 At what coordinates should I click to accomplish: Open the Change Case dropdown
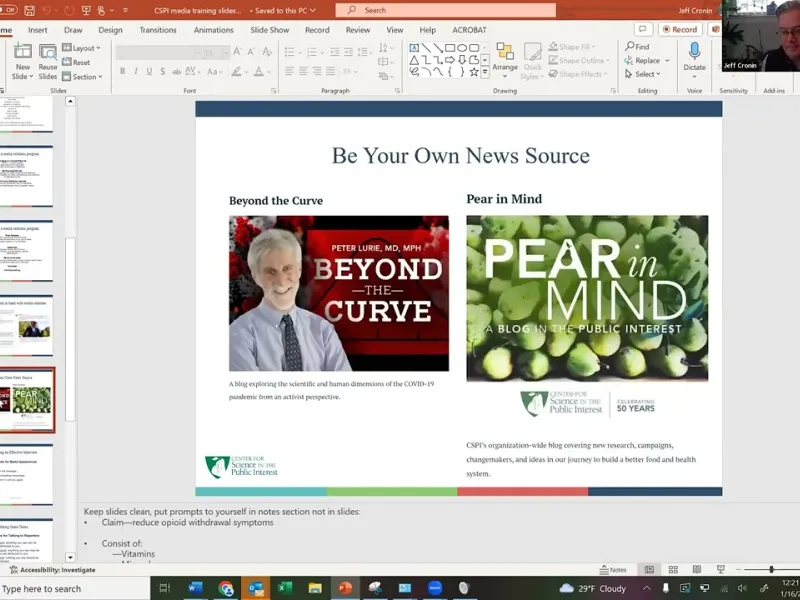pyautogui.click(x=215, y=71)
